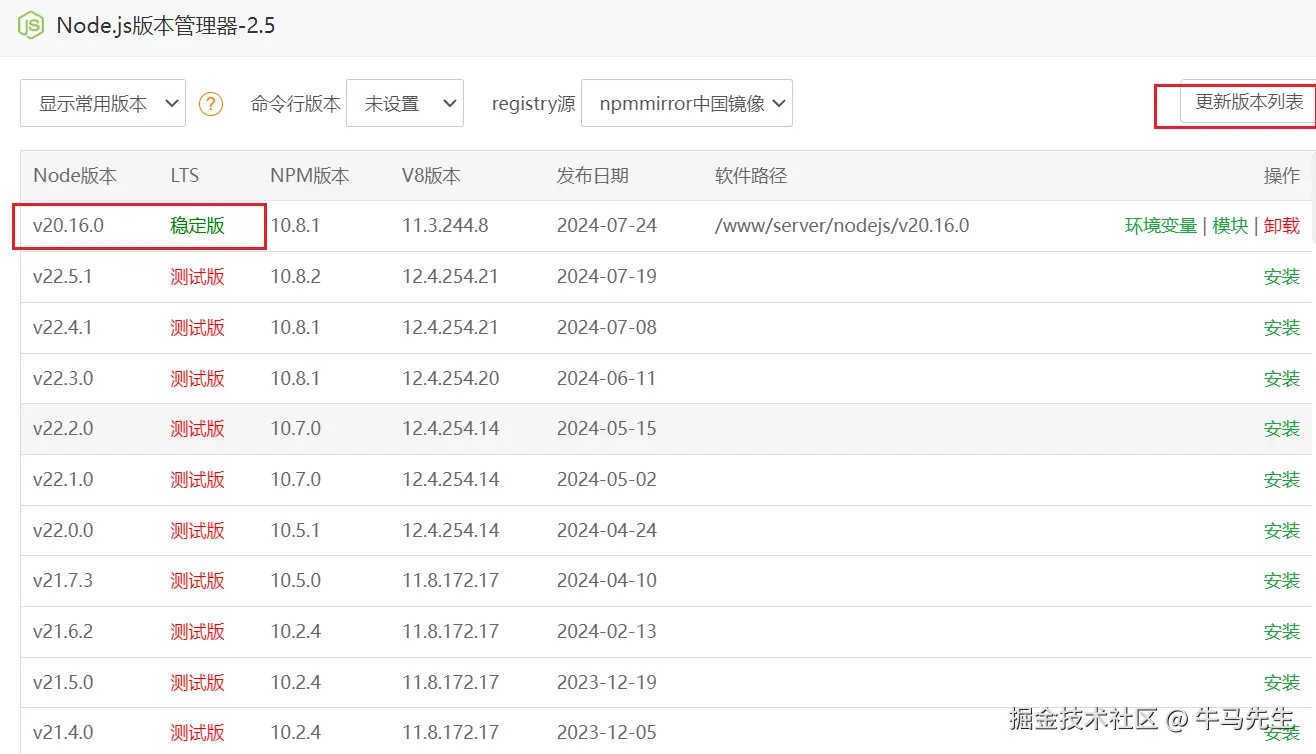This screenshot has width=1316, height=754.
Task: Click the v22.3.0 version cell
Action: (x=63, y=379)
